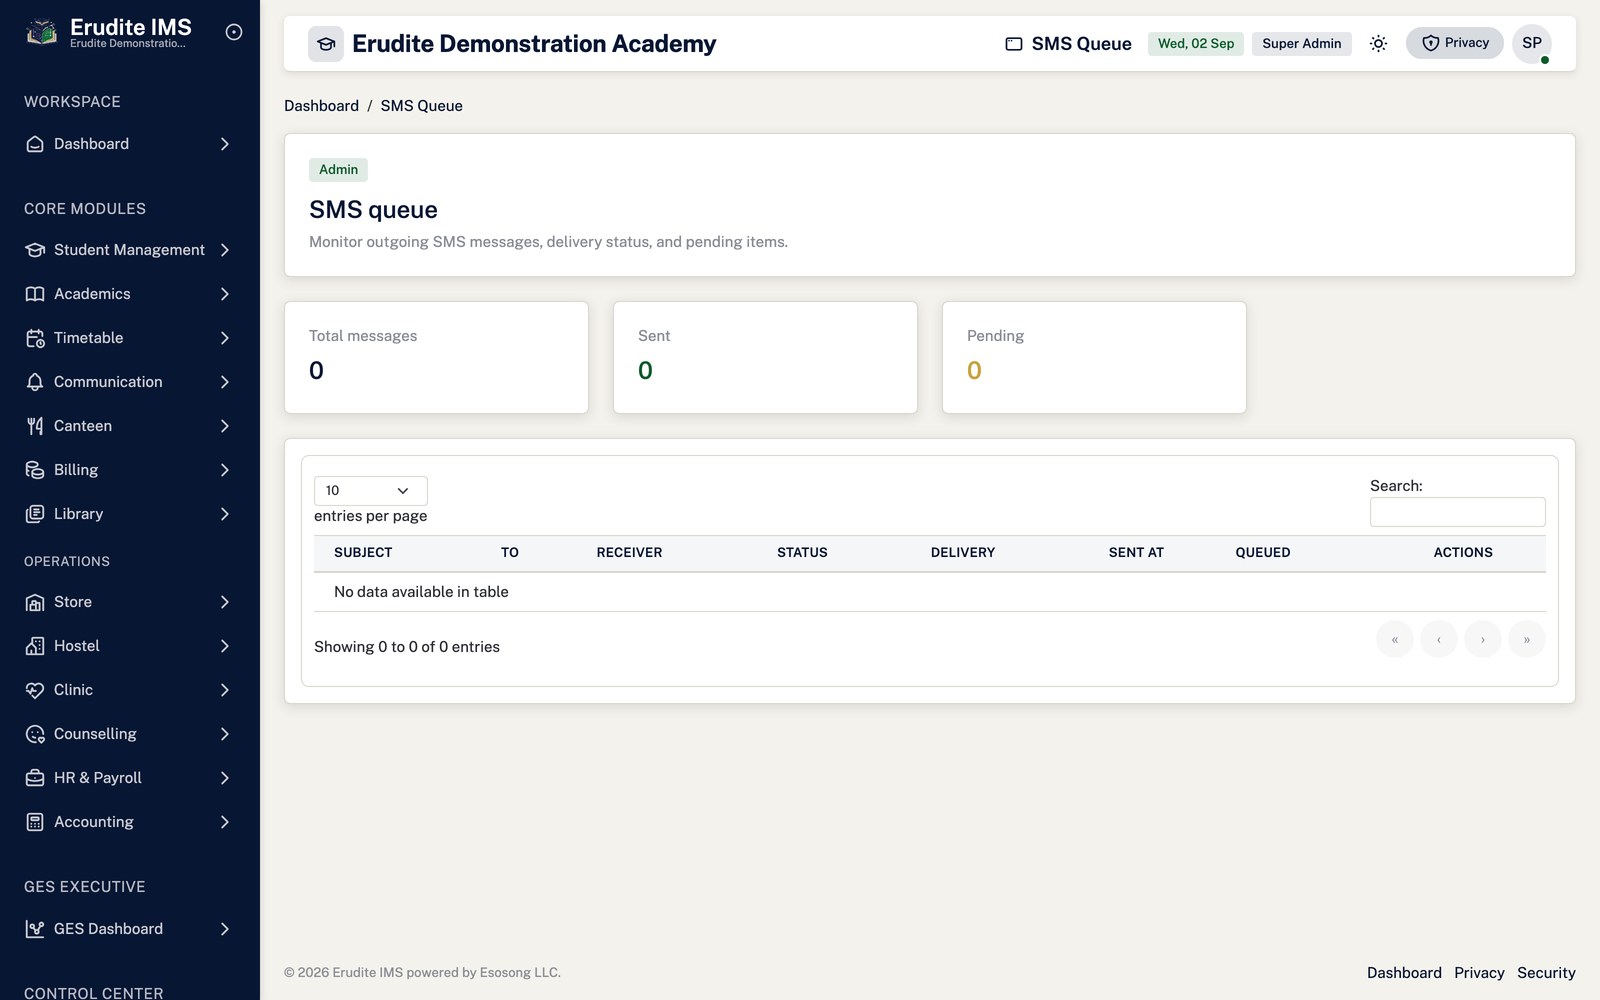Click the Store shop icon
The height and width of the screenshot is (1000, 1600).
(x=35, y=602)
